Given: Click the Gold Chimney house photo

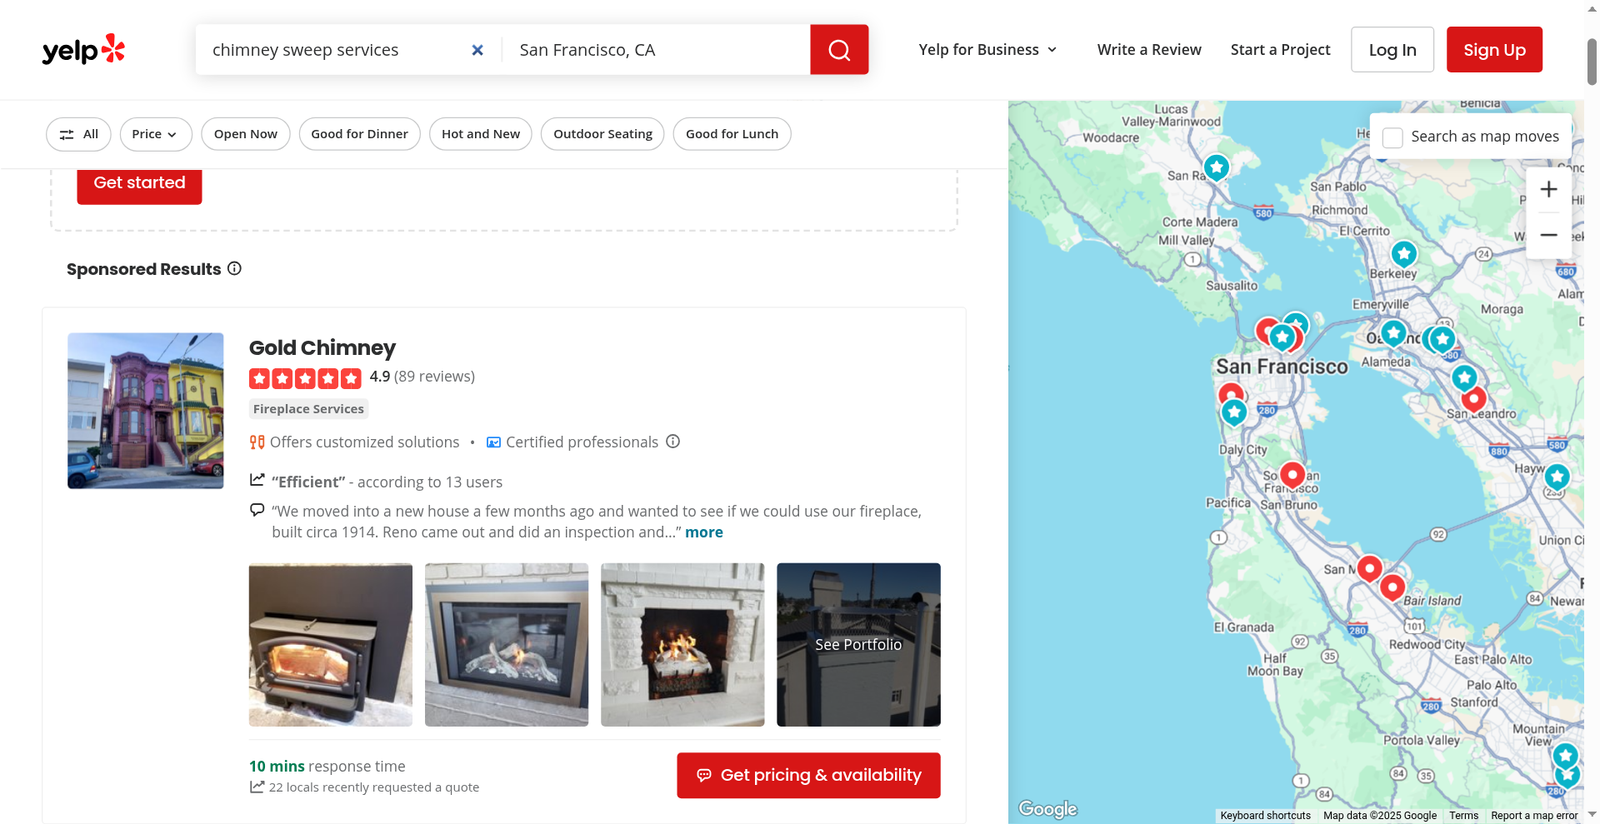Looking at the screenshot, I should (146, 411).
